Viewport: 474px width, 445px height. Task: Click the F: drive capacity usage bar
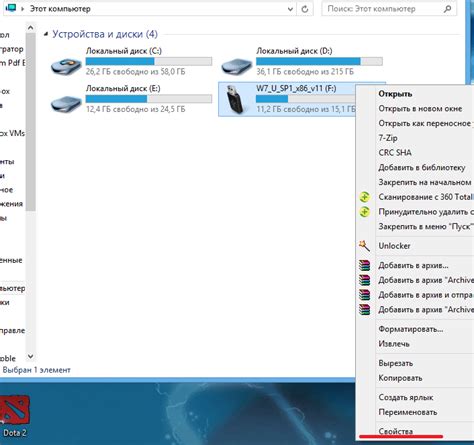coord(306,99)
